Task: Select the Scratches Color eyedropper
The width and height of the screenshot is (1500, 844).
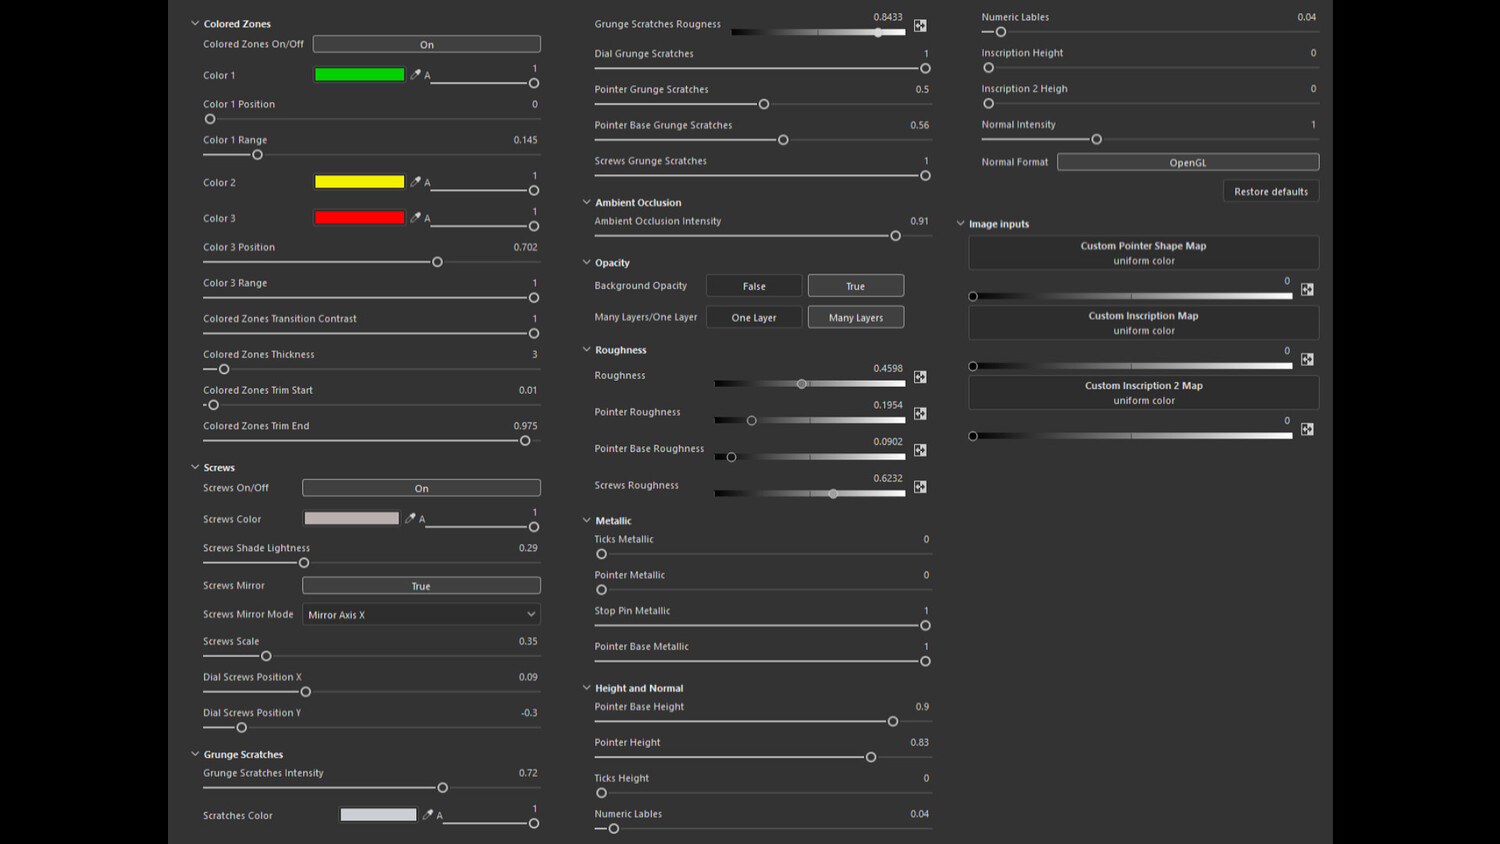Action: (427, 815)
